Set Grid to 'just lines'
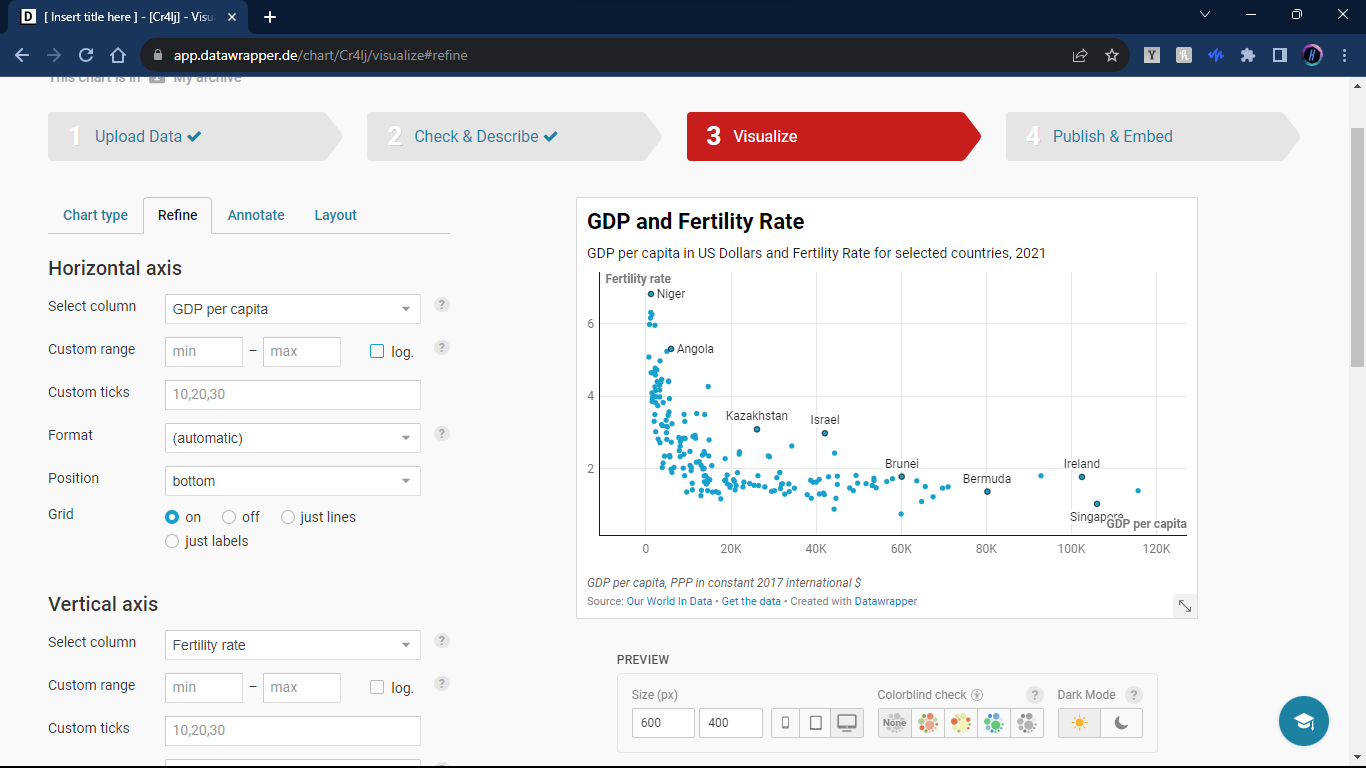1366x768 pixels. point(288,517)
